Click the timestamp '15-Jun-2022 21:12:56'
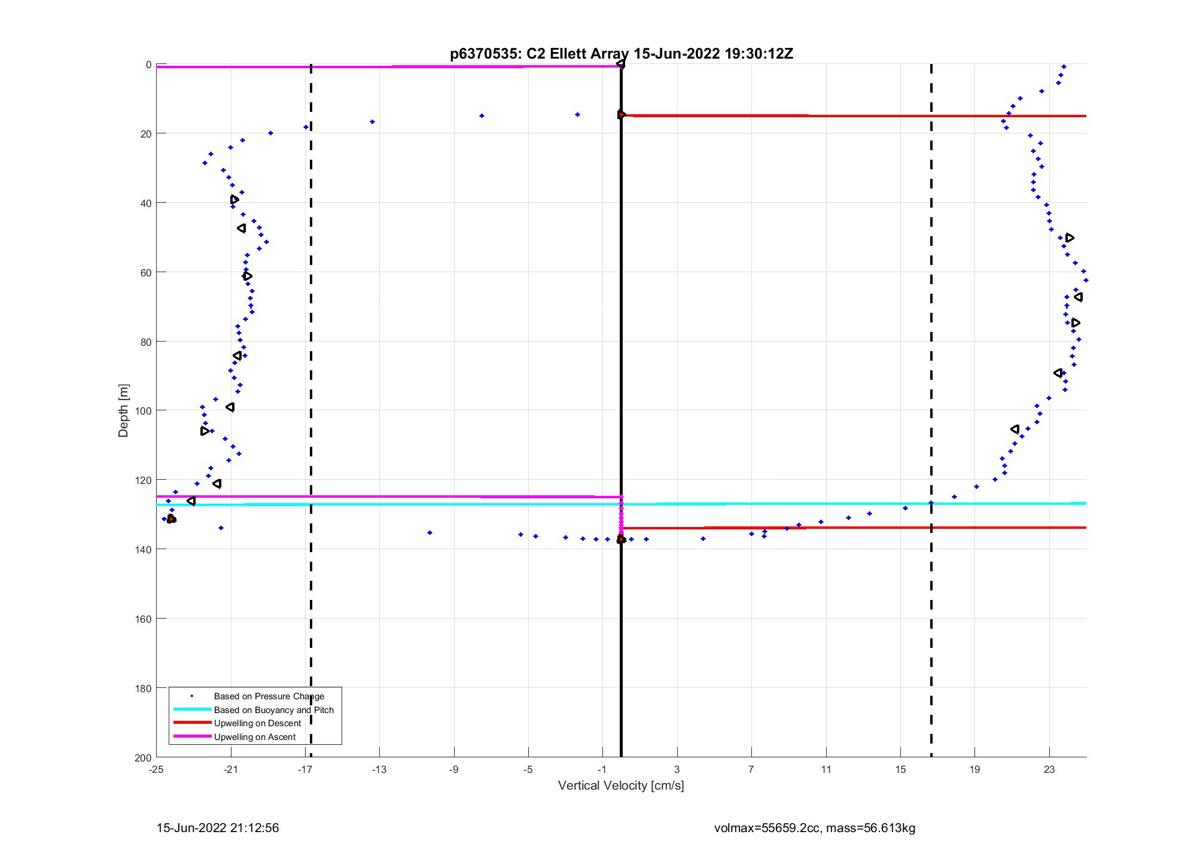The height and width of the screenshot is (851, 1200). pyautogui.click(x=217, y=828)
